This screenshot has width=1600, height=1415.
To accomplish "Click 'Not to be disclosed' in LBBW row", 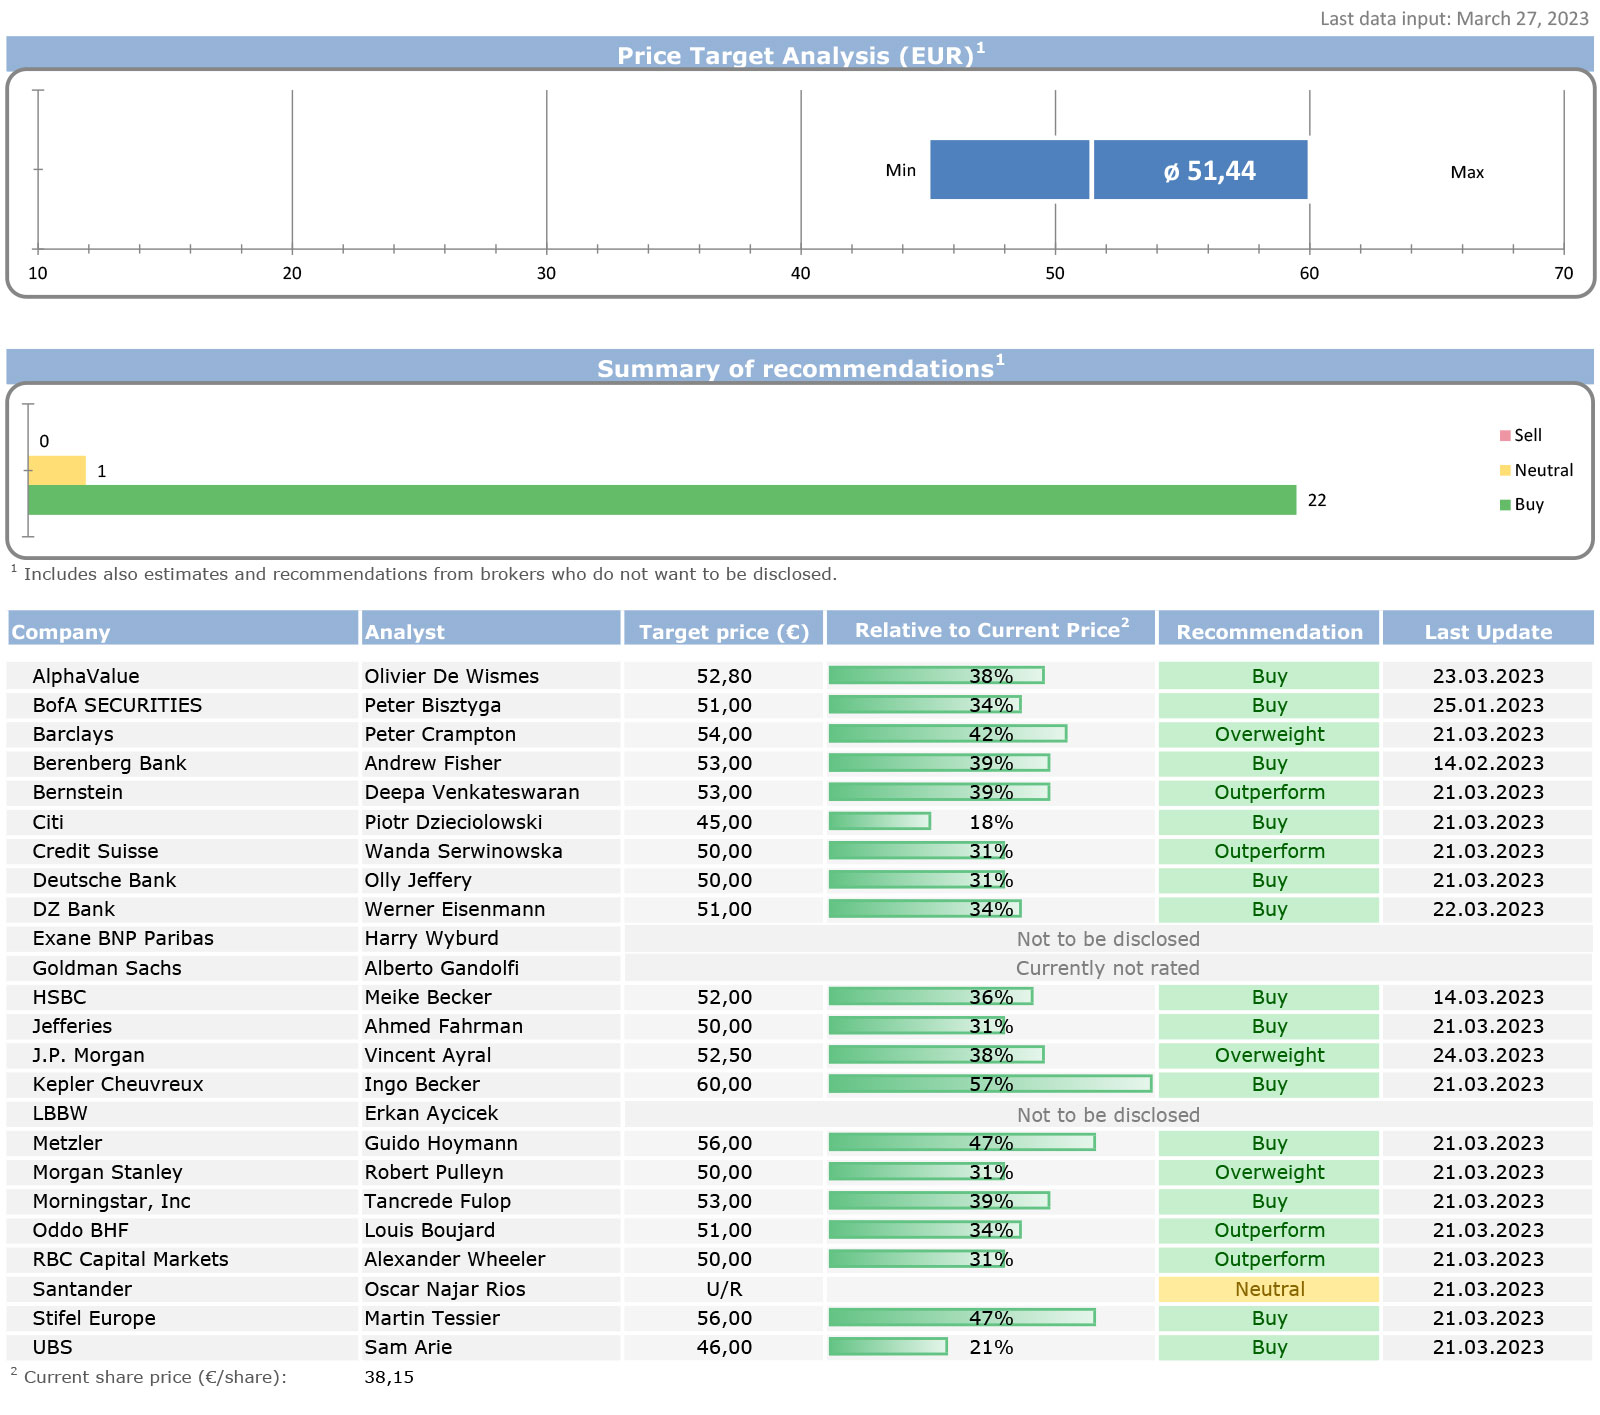I will click(x=1108, y=1115).
